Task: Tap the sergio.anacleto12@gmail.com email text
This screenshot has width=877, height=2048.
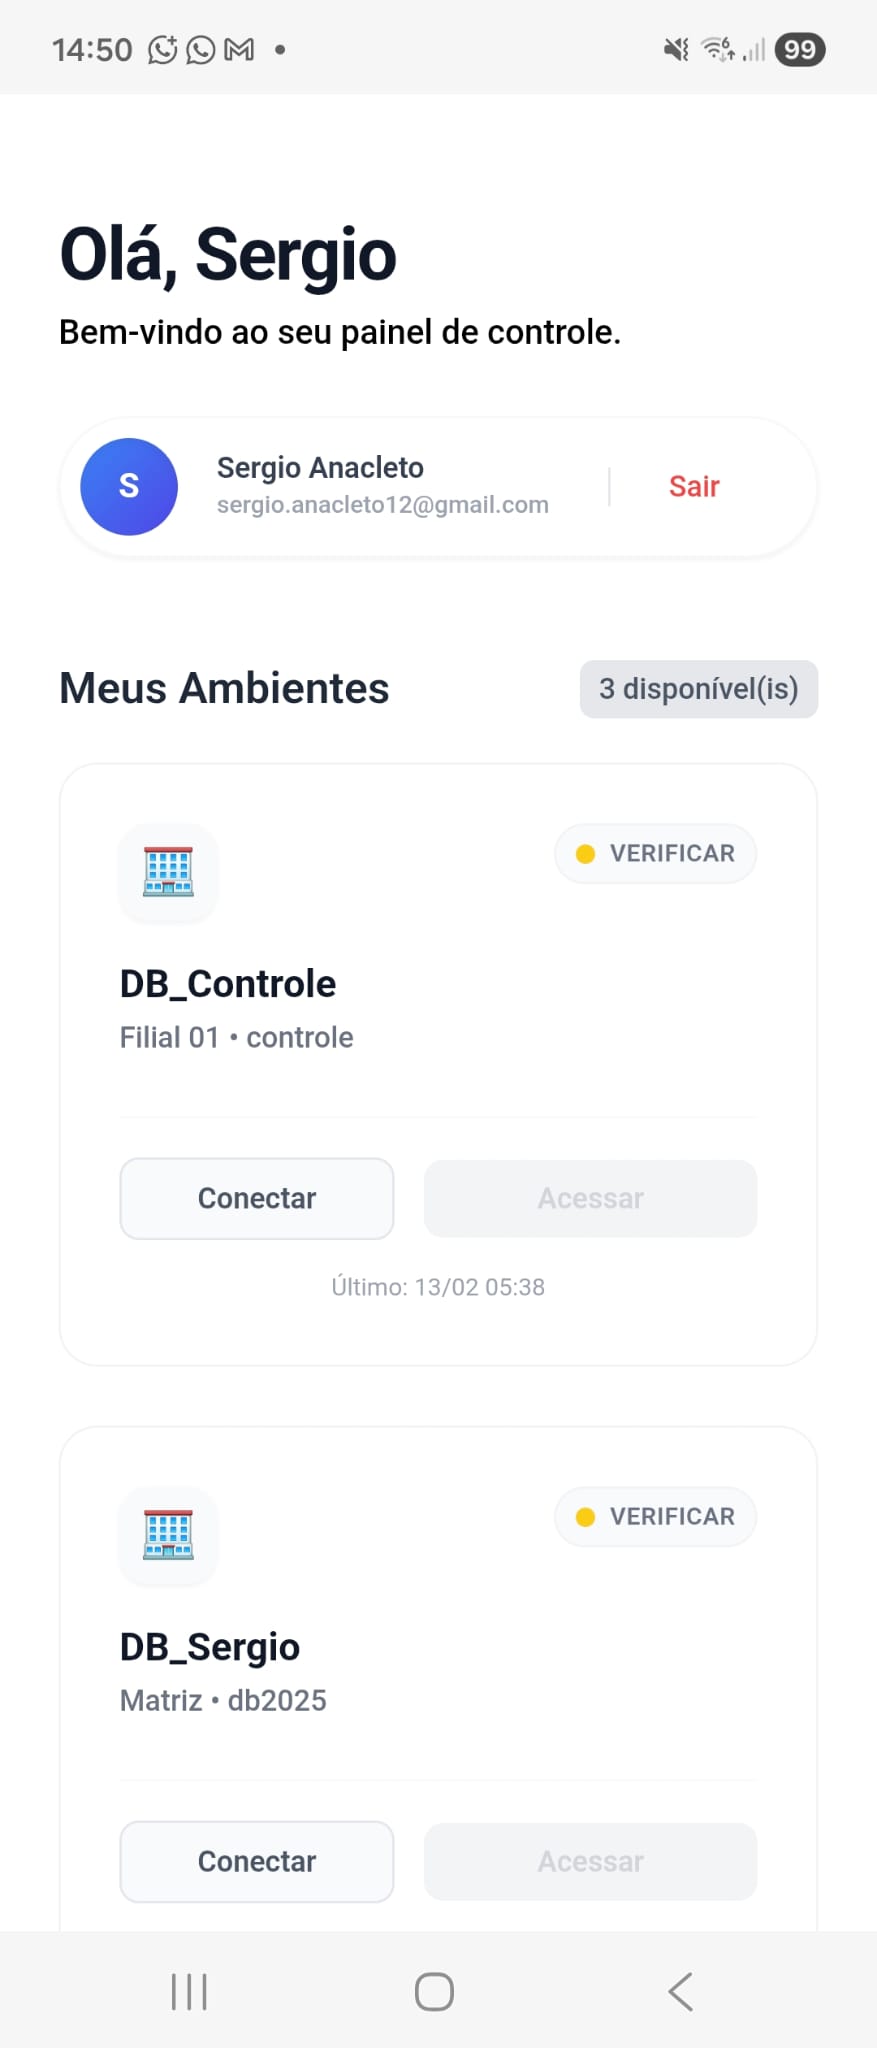Action: click(x=382, y=505)
